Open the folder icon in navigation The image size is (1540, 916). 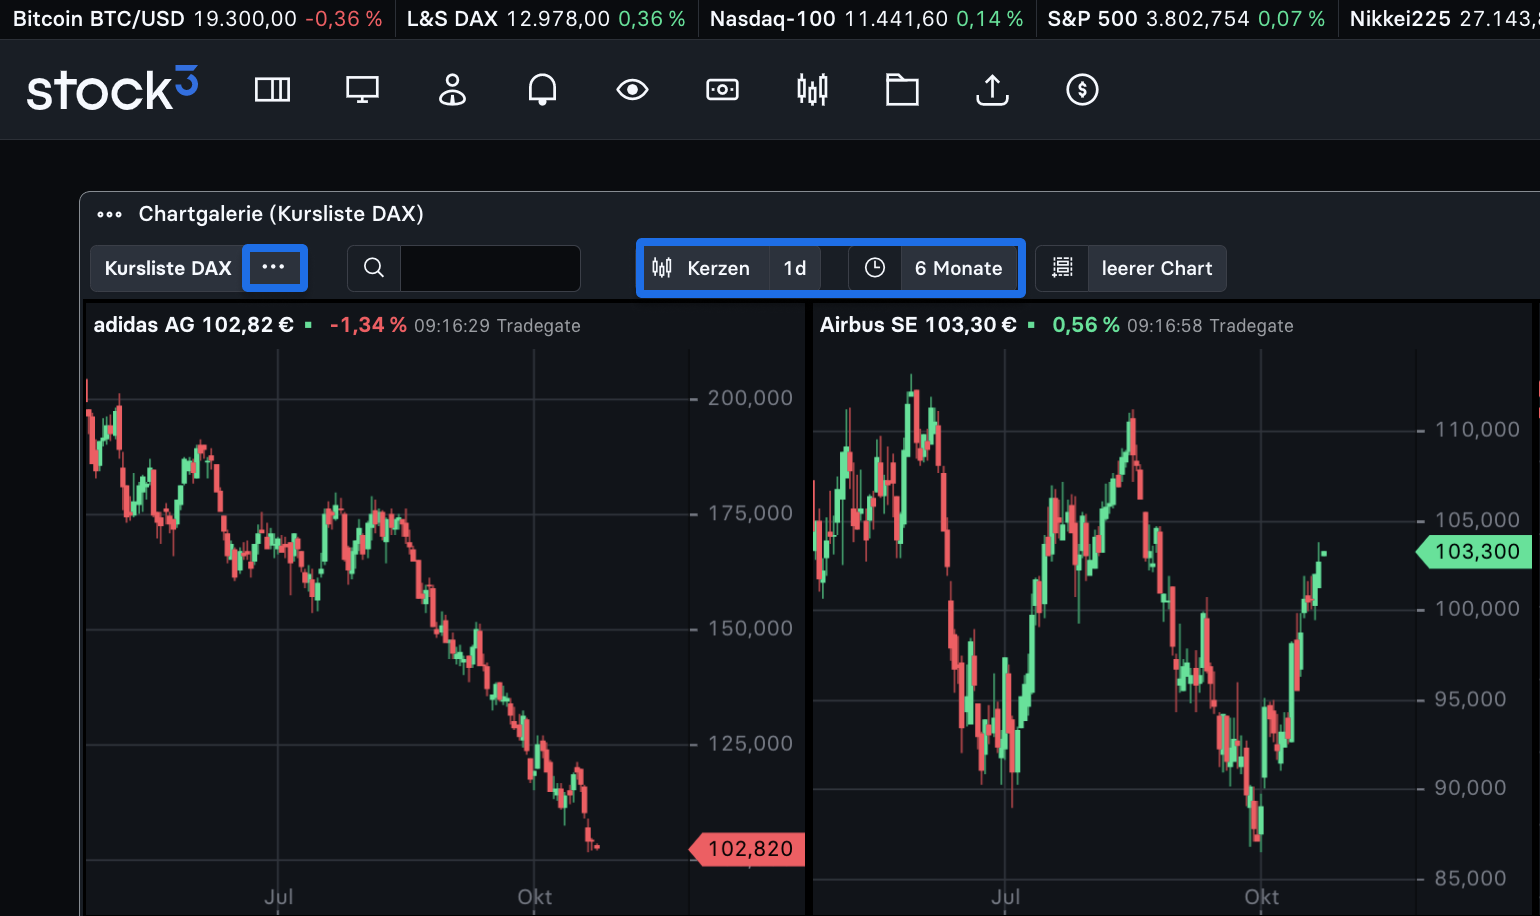[902, 90]
